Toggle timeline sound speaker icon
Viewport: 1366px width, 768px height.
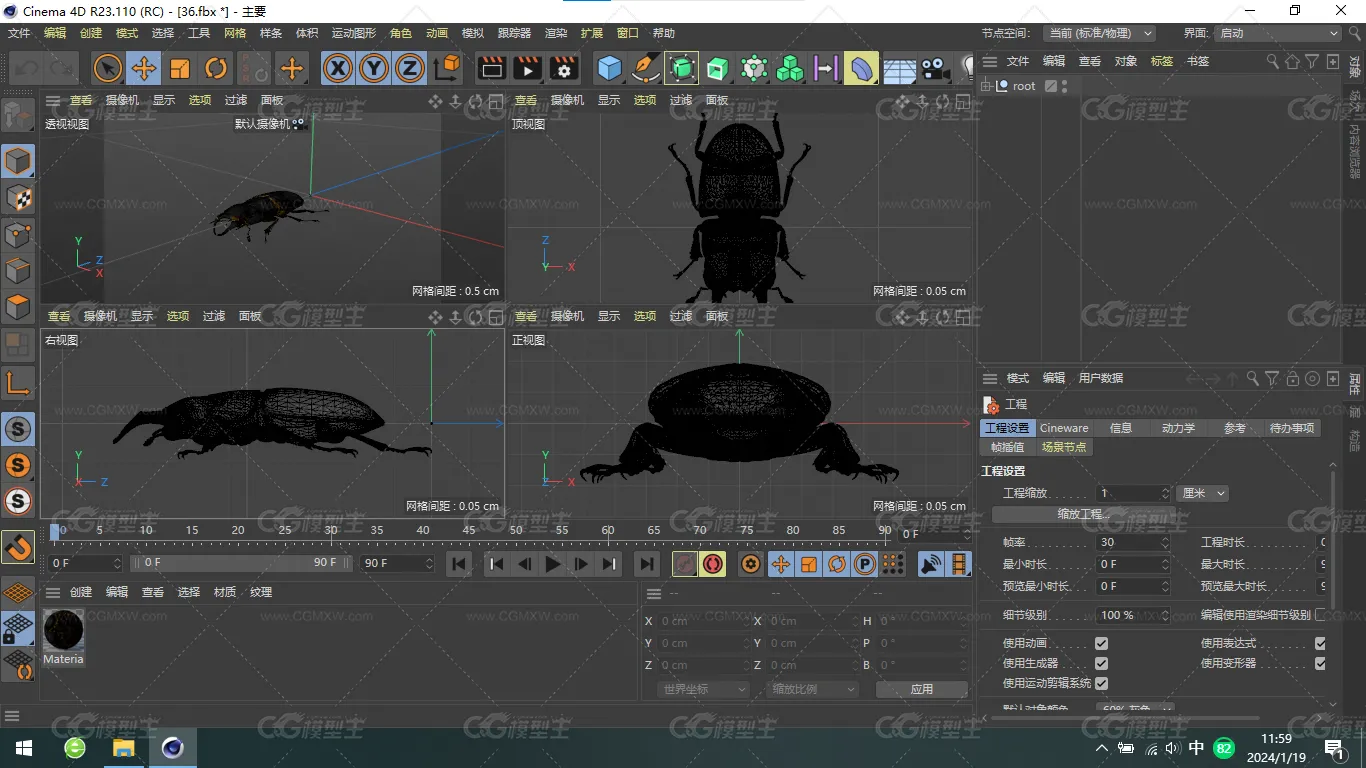(x=931, y=564)
